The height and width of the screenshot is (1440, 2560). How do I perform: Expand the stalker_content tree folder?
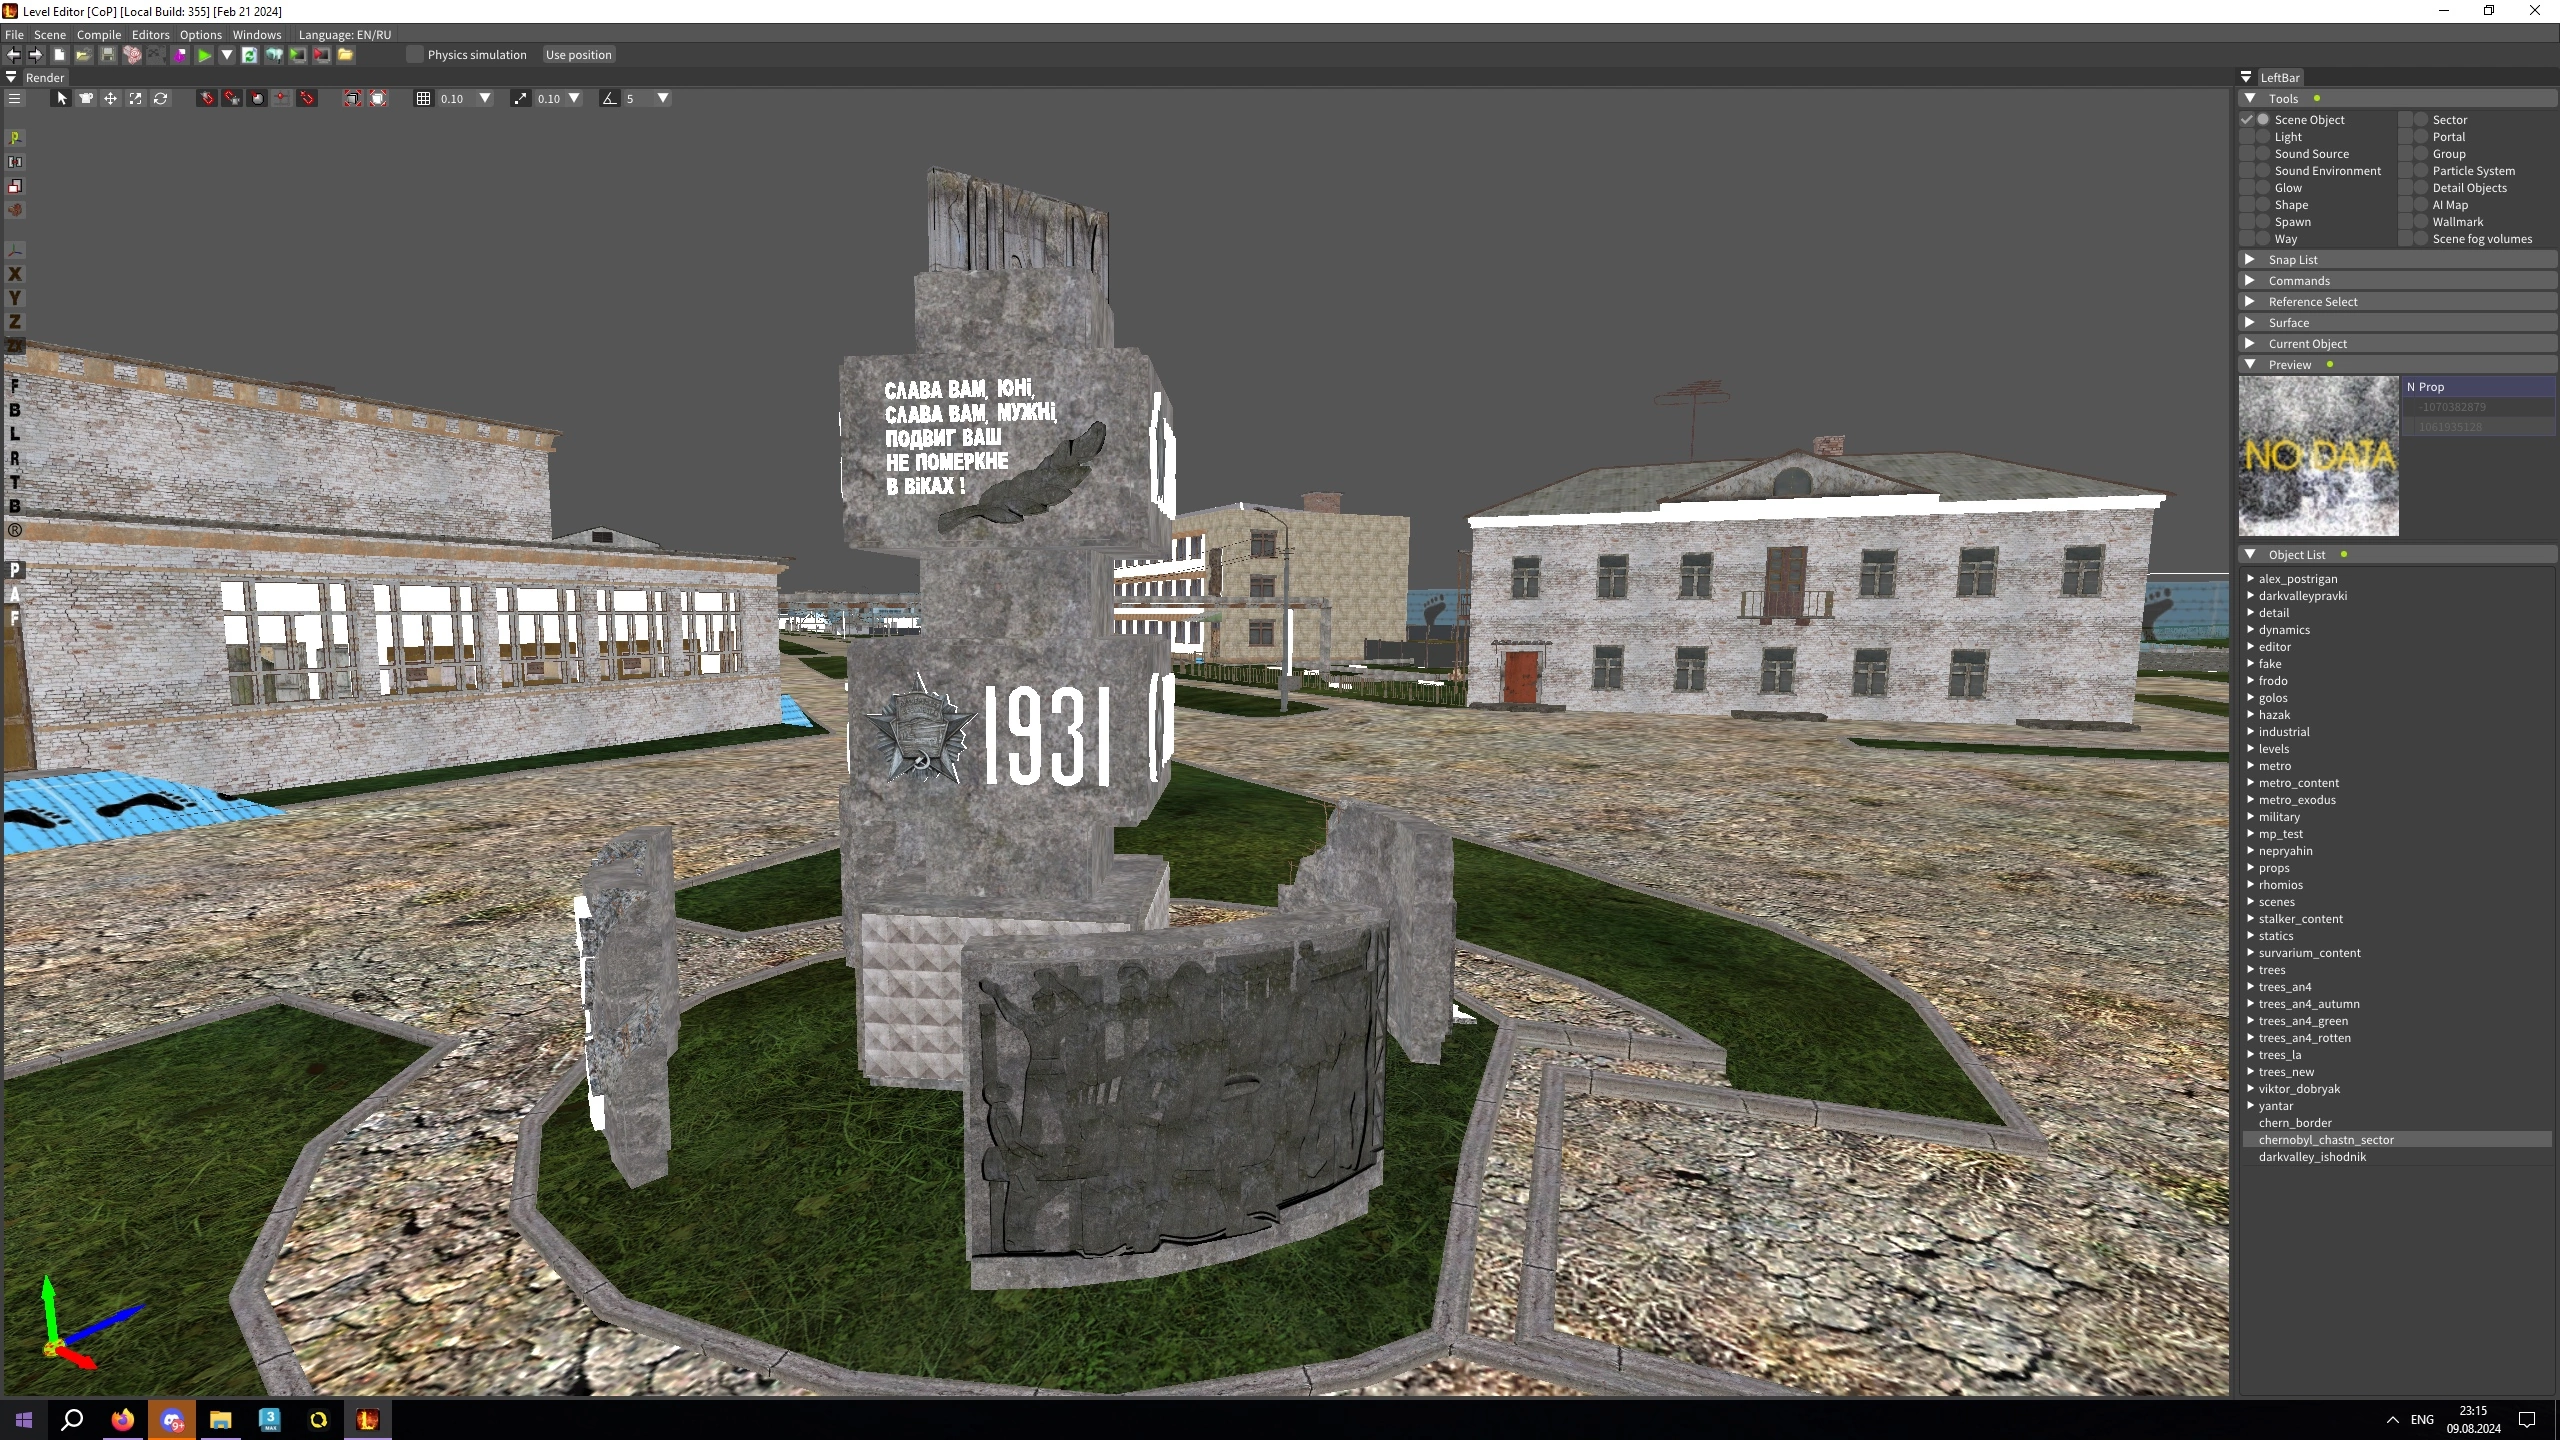(2250, 919)
